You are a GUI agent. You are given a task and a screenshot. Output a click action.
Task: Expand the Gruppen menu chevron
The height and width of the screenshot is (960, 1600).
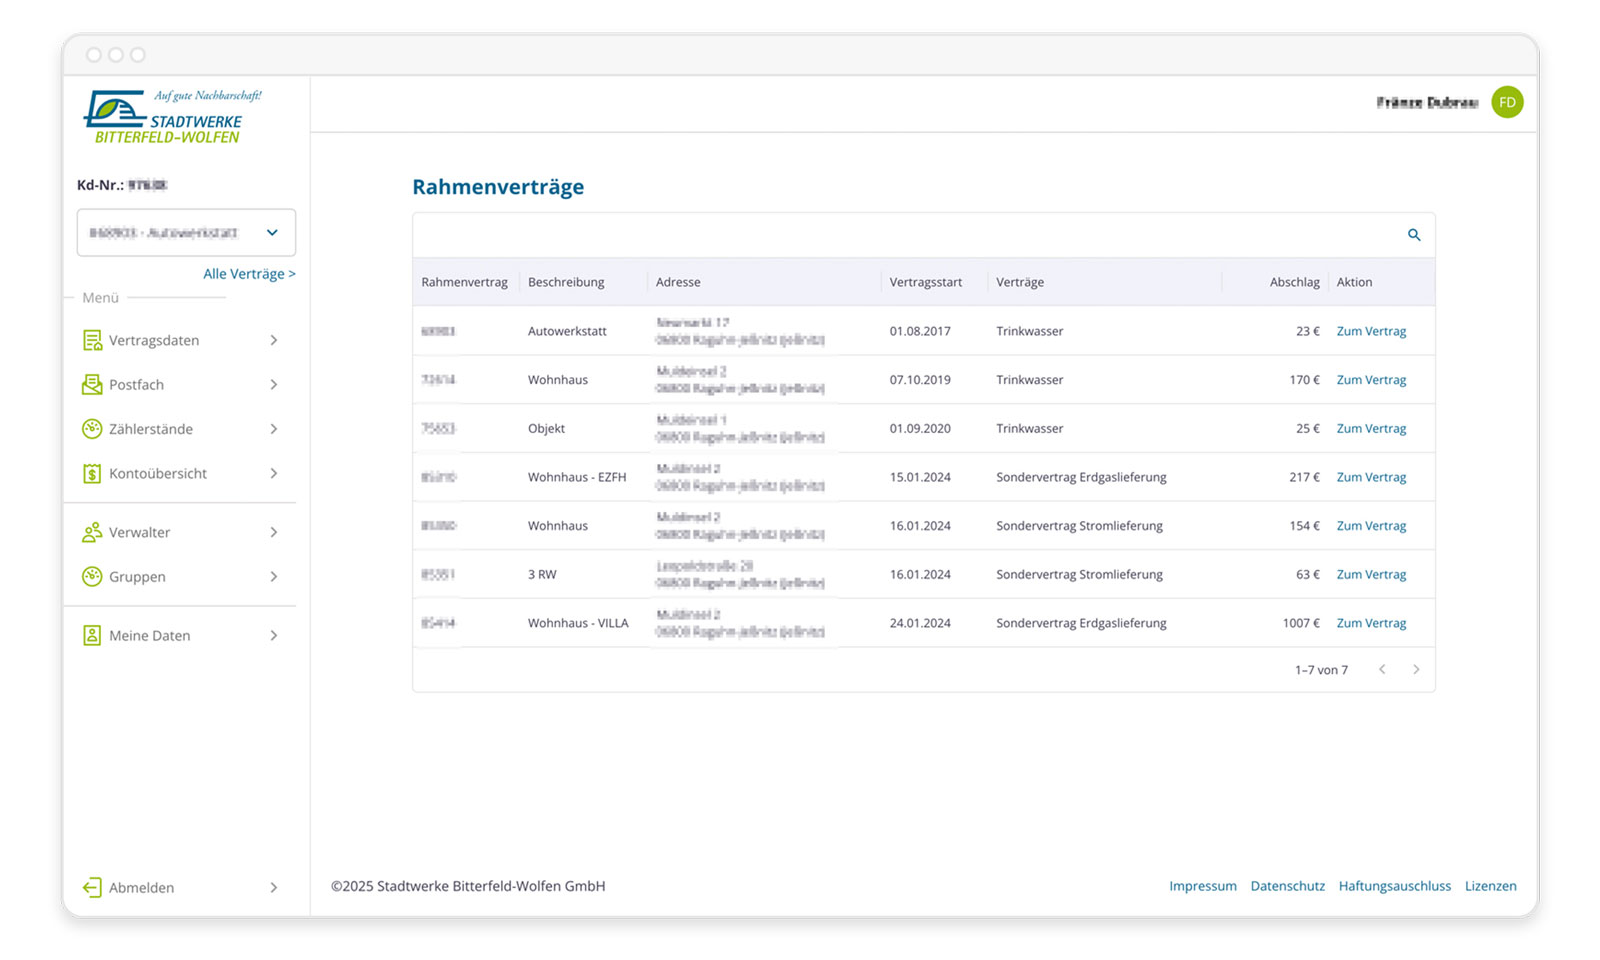[x=274, y=577]
